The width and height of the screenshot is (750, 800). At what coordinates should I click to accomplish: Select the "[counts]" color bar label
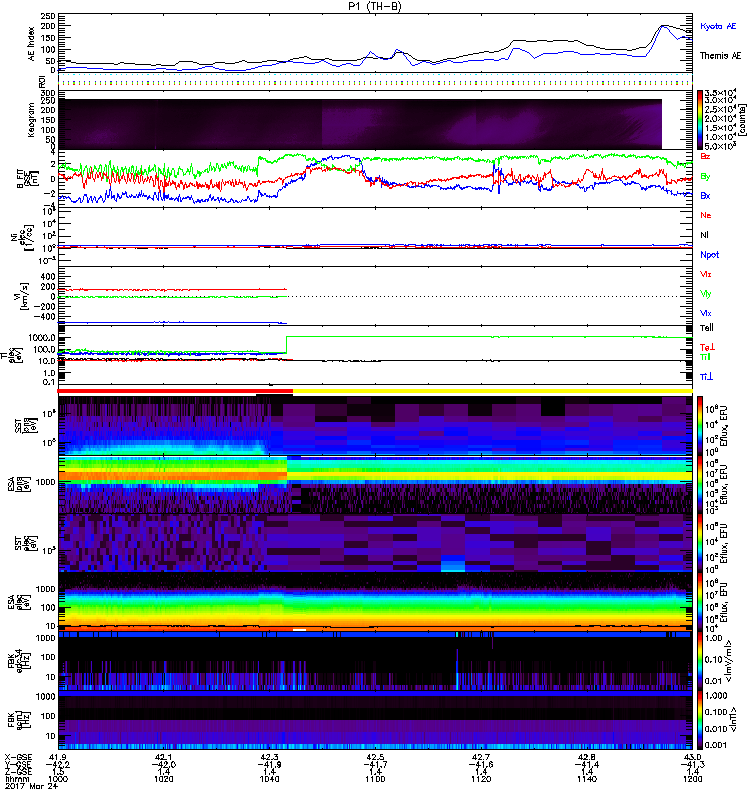pos(743,120)
